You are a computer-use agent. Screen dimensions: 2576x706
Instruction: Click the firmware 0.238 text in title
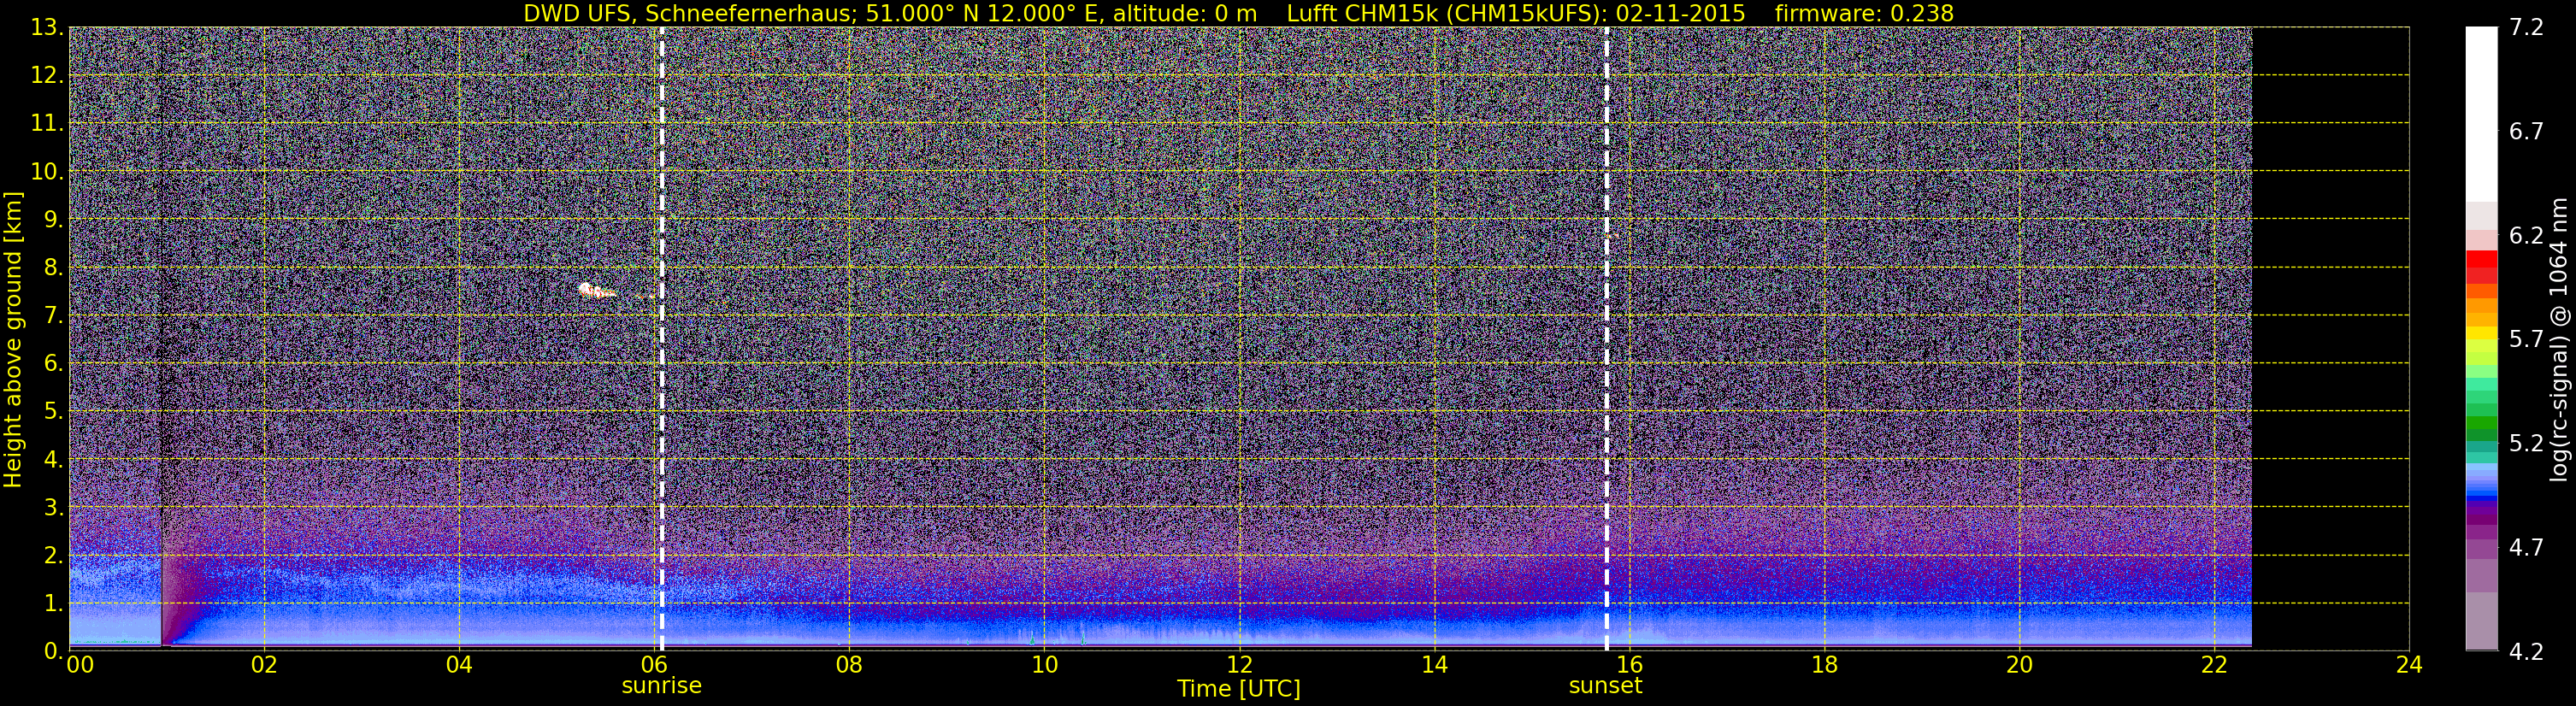tap(1864, 13)
